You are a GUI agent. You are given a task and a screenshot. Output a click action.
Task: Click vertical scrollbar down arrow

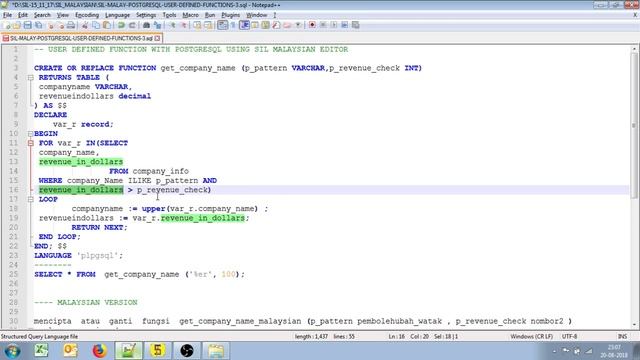(x=634, y=324)
